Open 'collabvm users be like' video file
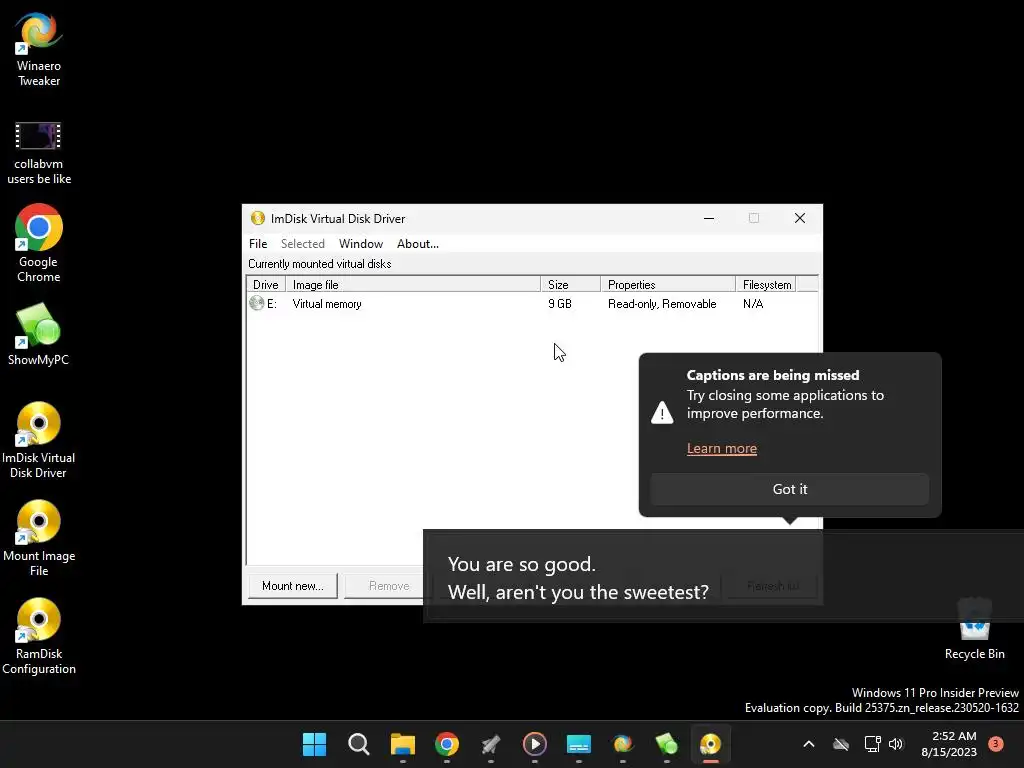 (39, 153)
